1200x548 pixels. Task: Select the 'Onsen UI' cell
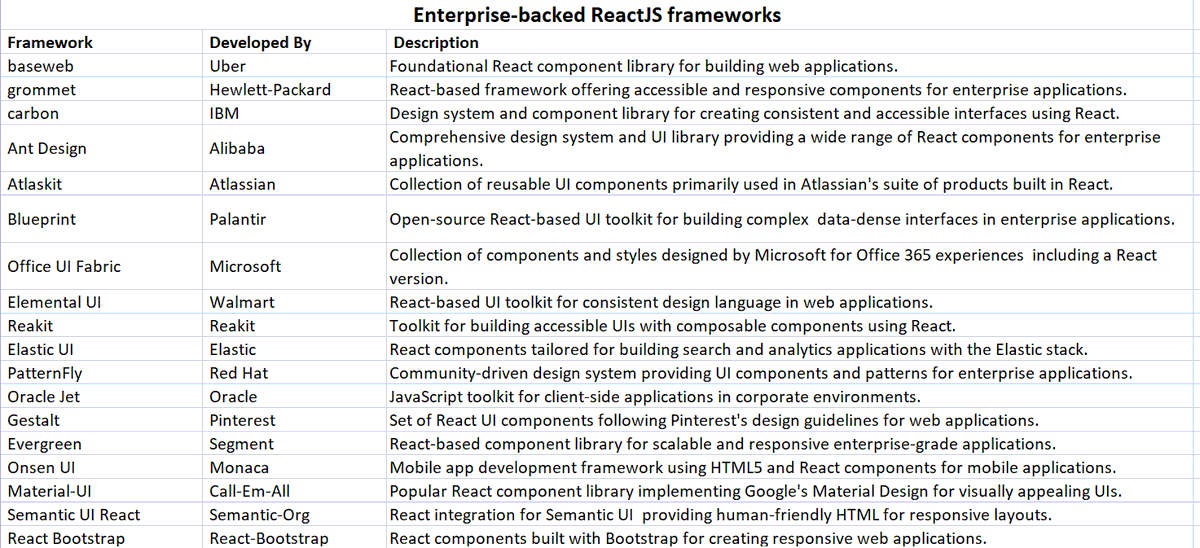pyautogui.click(x=102, y=467)
